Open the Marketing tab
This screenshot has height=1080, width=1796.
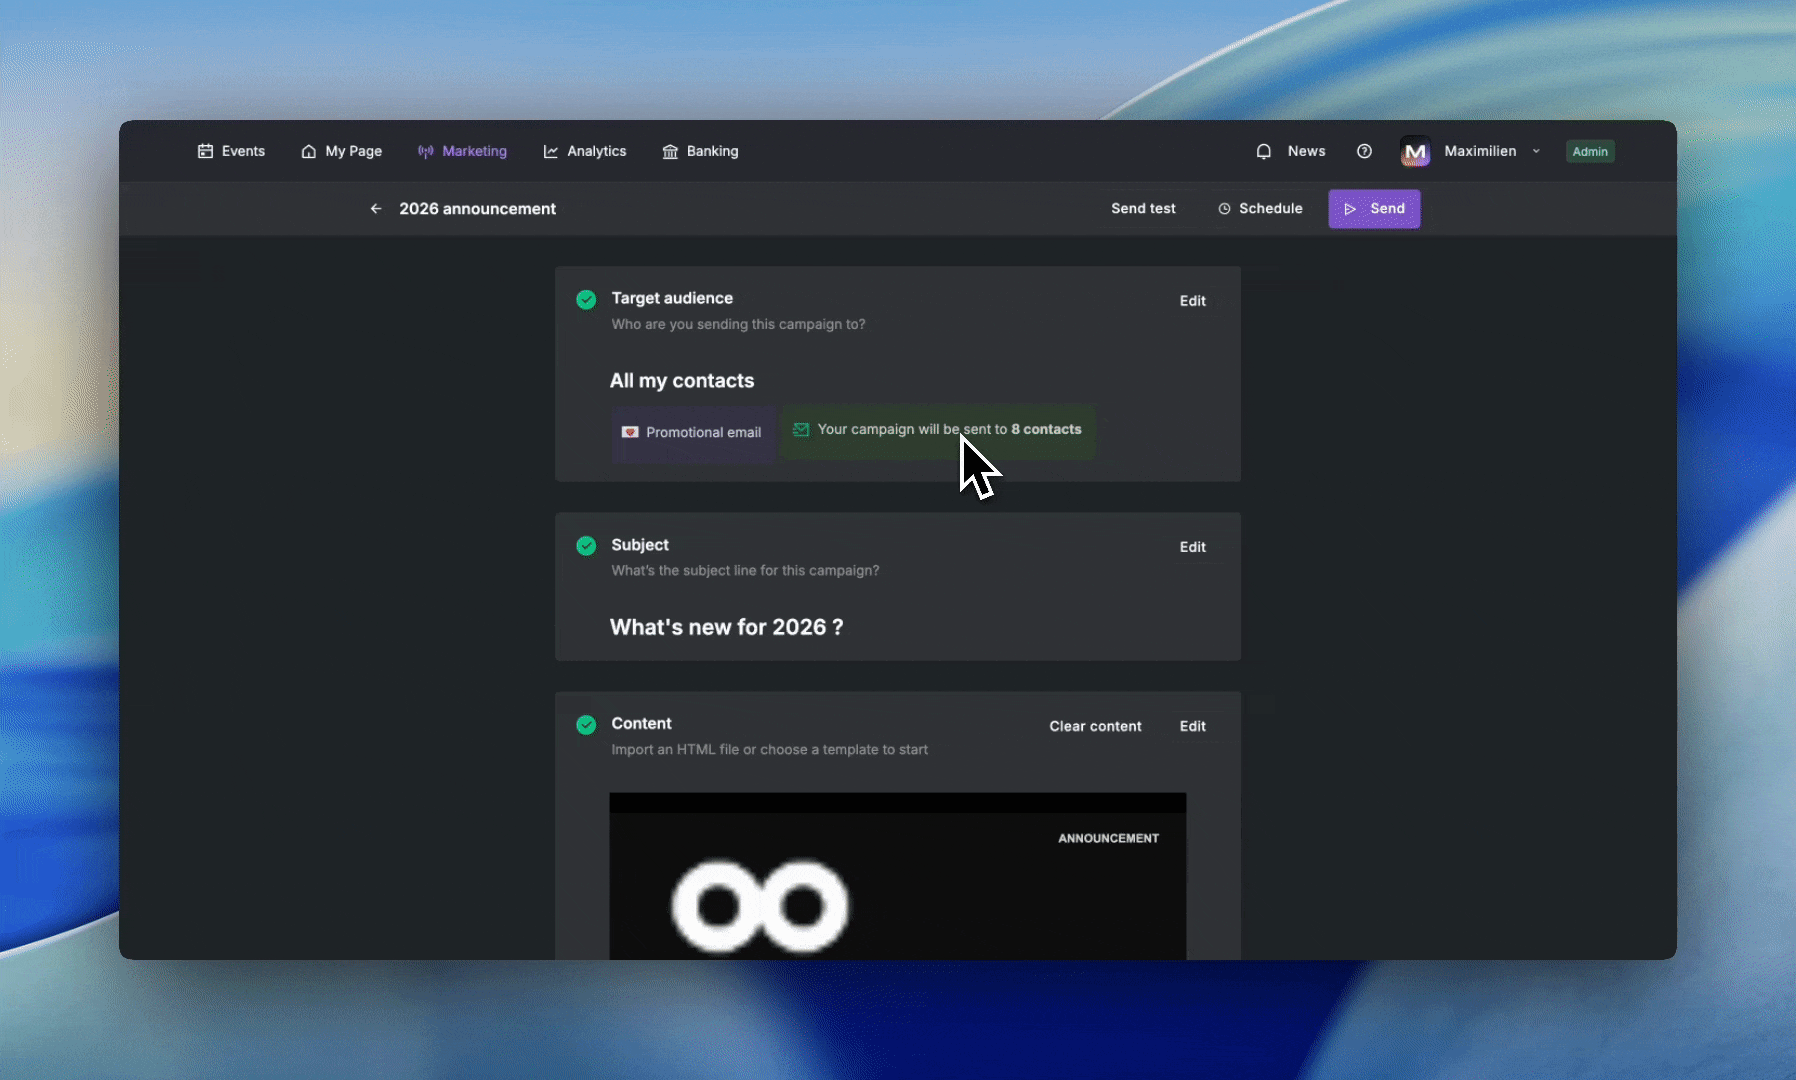(462, 151)
